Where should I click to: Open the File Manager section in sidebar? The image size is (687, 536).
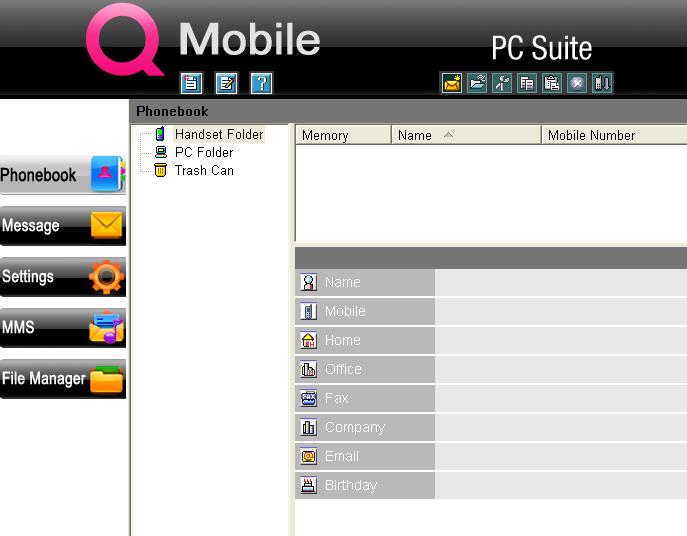tap(63, 378)
